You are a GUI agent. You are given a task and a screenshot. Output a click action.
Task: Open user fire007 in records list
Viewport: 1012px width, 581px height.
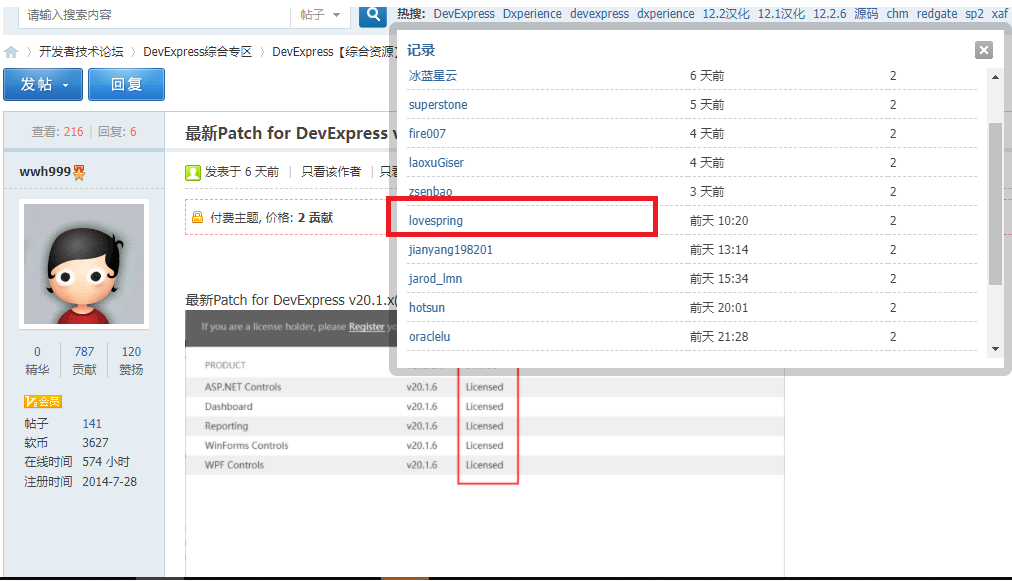(x=427, y=134)
